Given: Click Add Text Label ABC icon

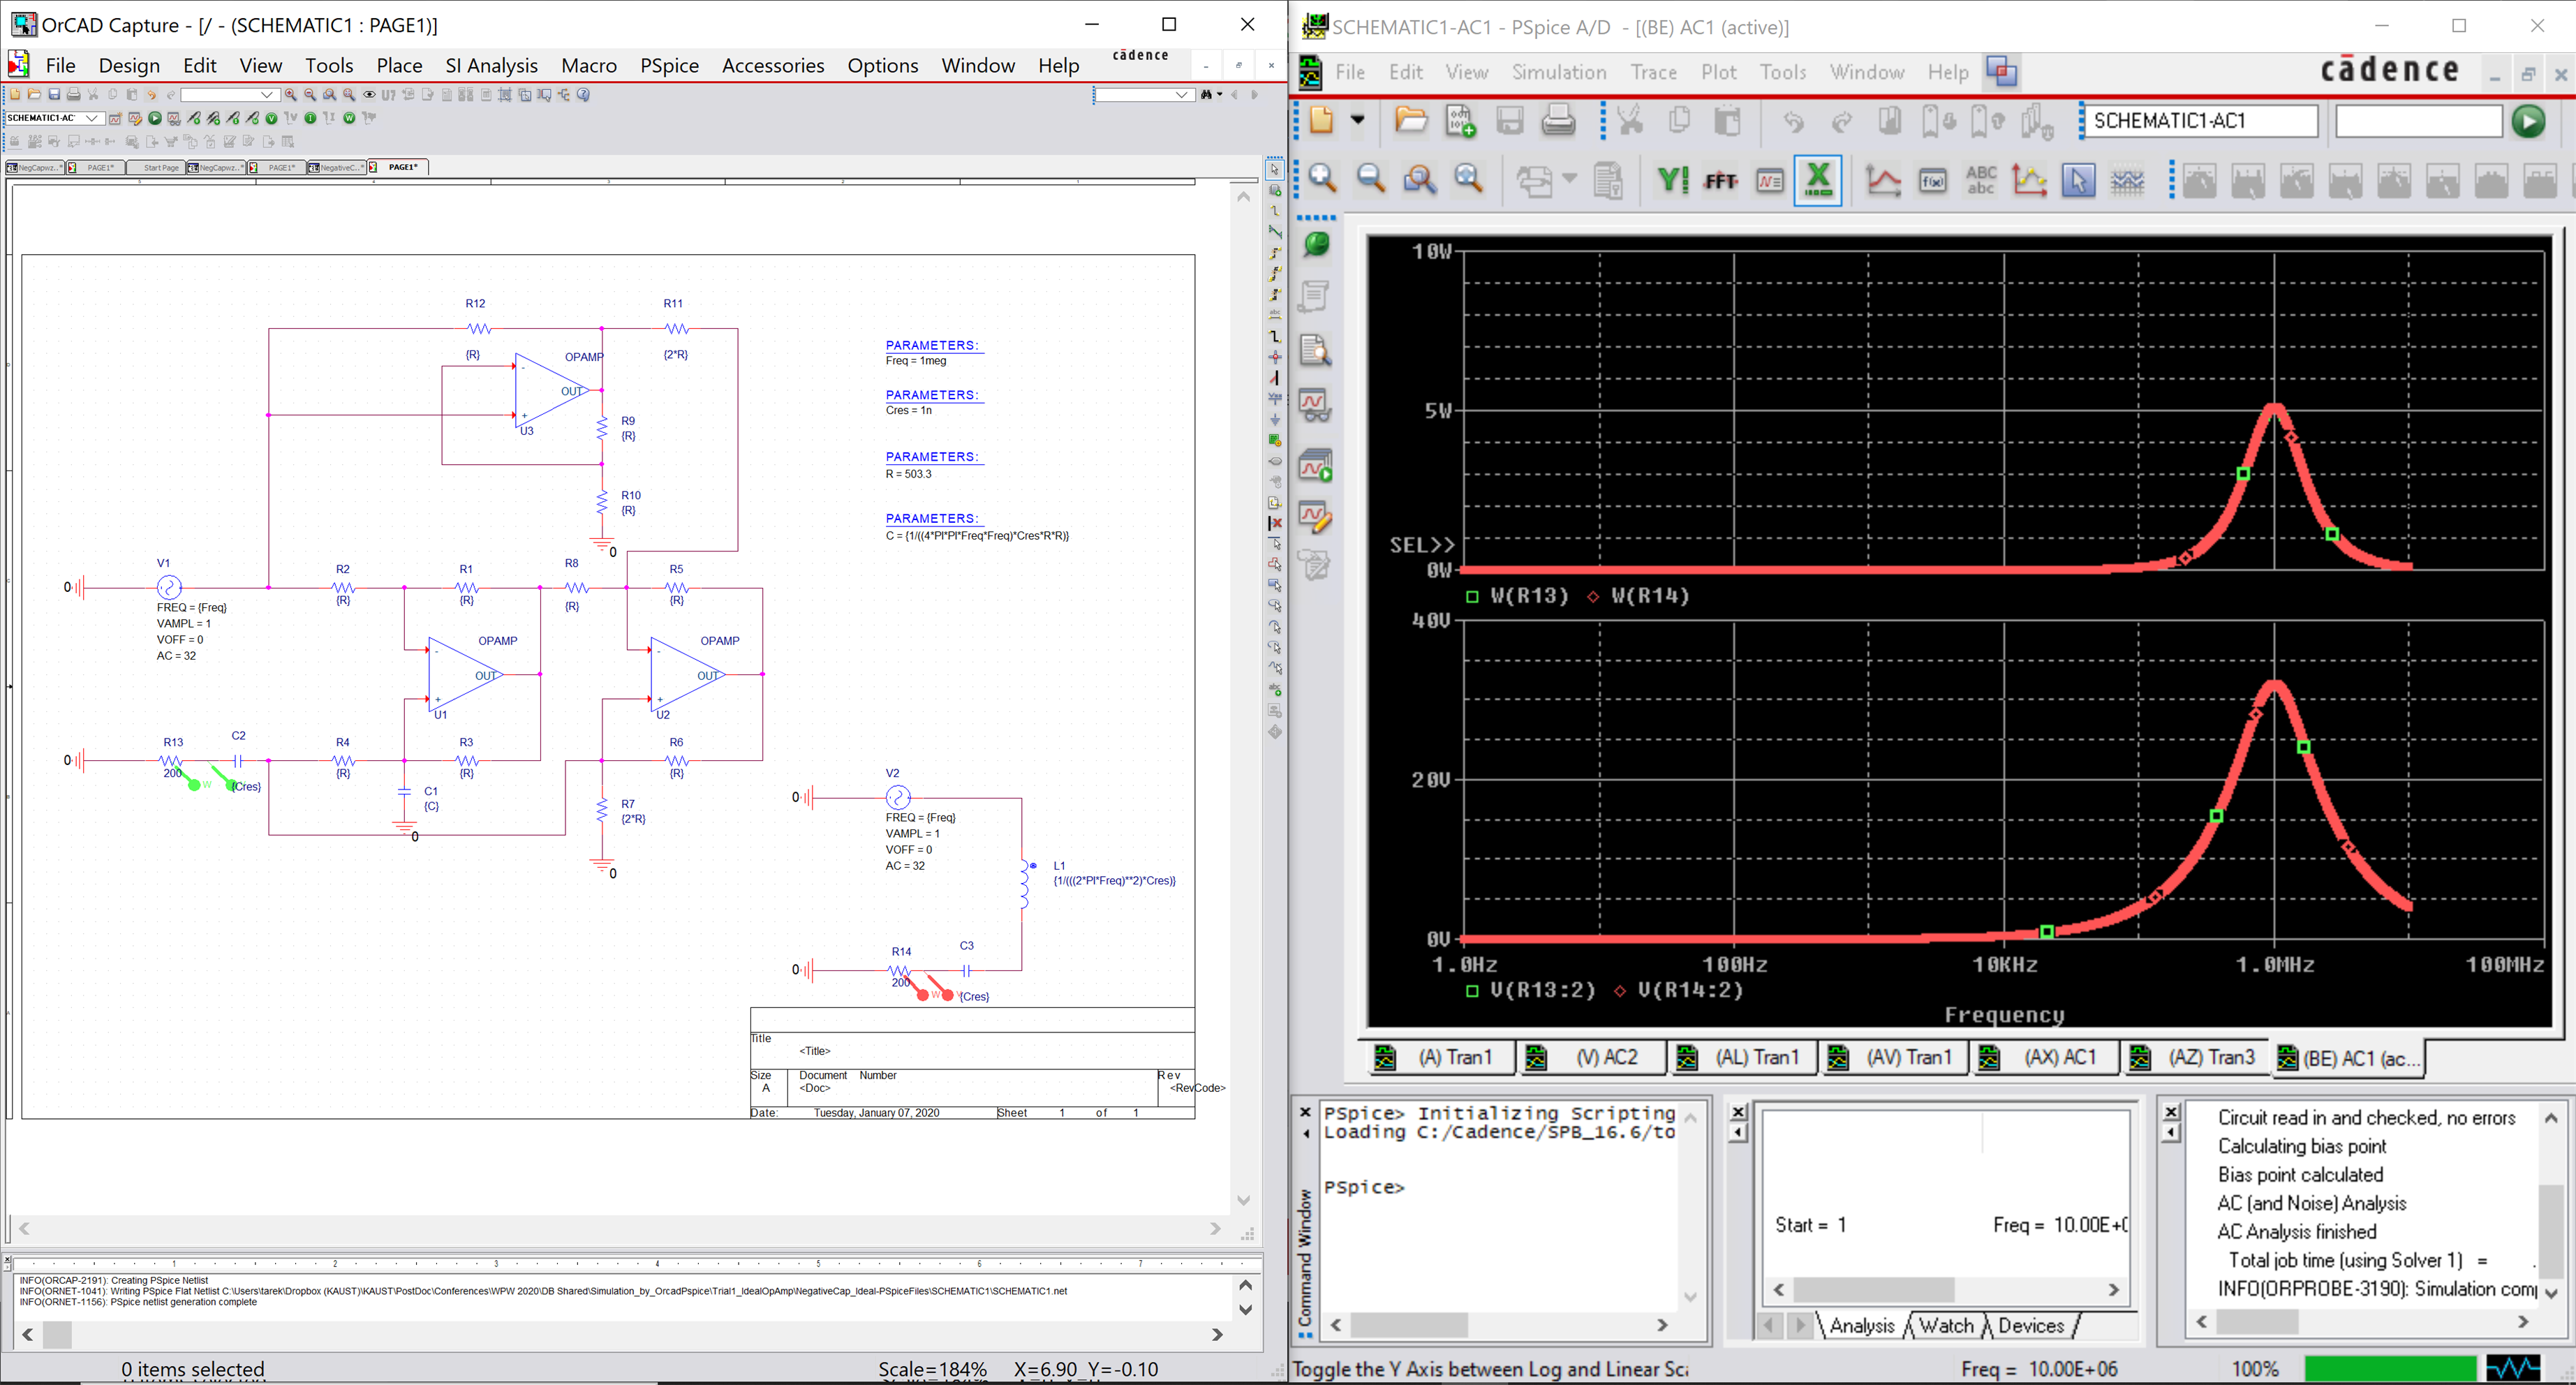Looking at the screenshot, I should pyautogui.click(x=1981, y=180).
